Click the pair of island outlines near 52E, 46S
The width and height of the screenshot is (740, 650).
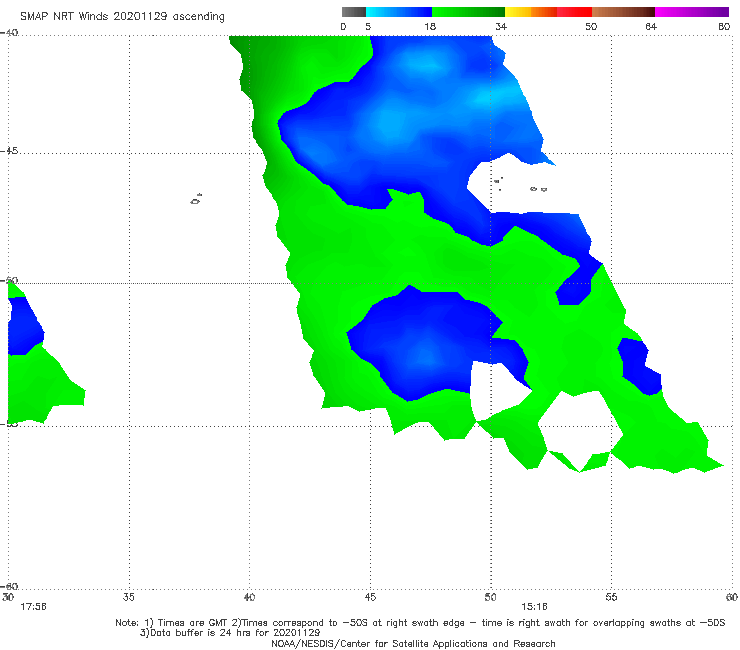click(x=538, y=189)
